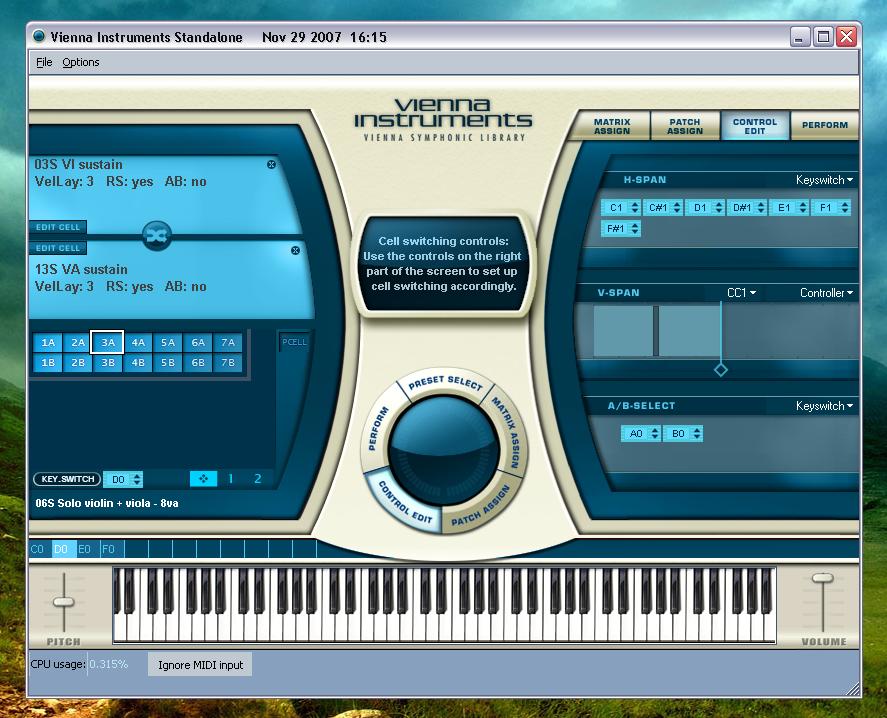Screen dimensions: 887x718
Task: Click Perform on the wheel
Action: tap(378, 428)
